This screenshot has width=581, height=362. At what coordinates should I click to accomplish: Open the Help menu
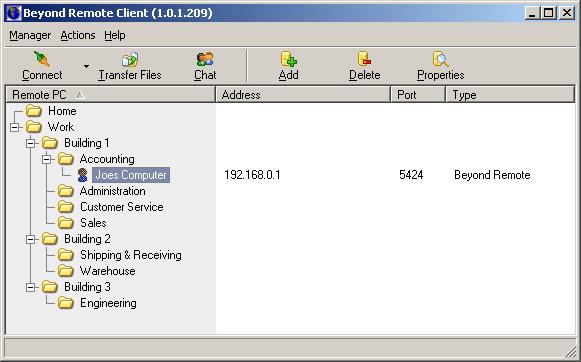point(114,35)
